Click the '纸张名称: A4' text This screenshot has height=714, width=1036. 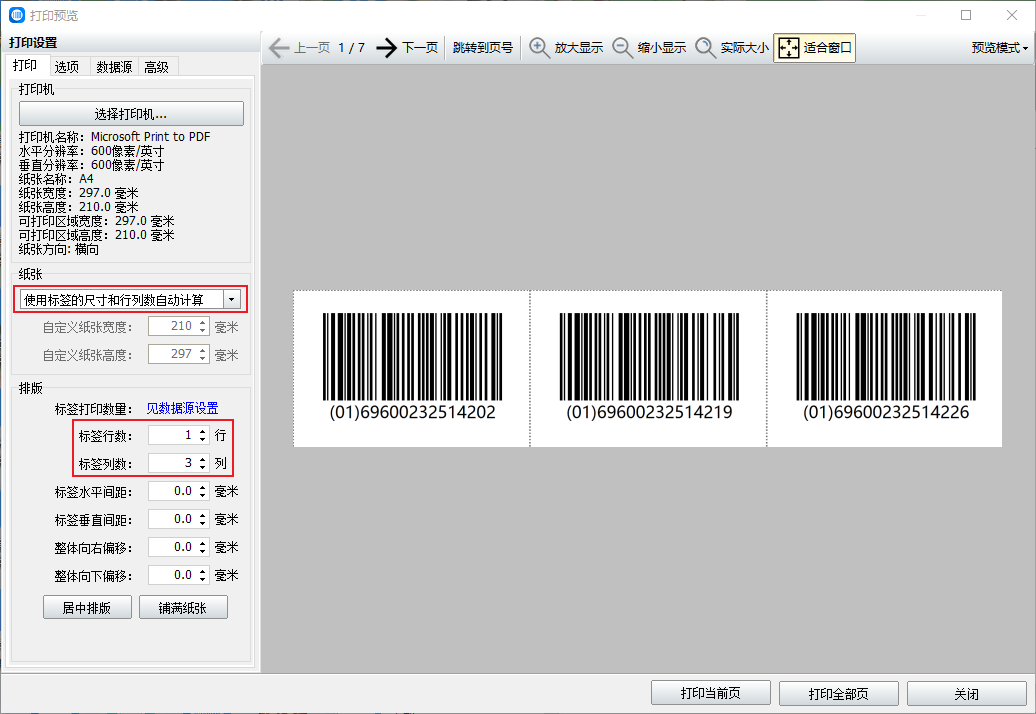56,179
